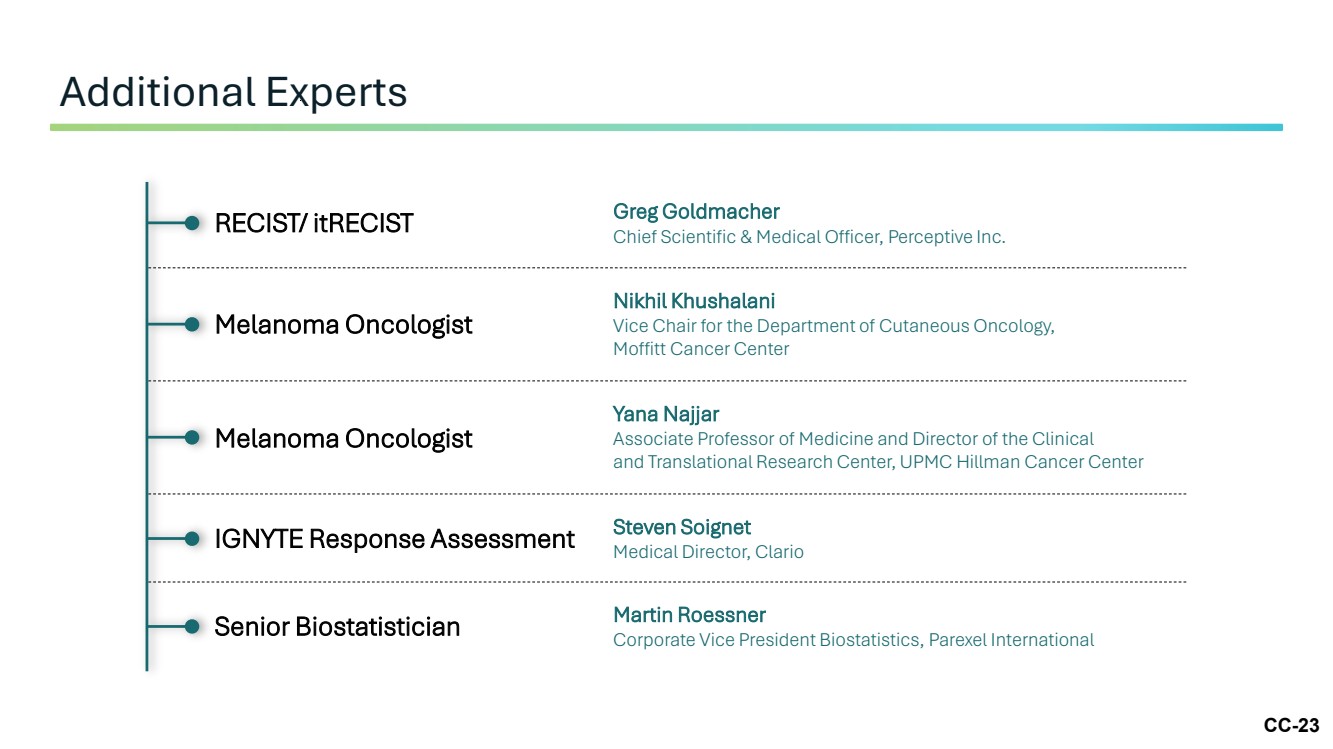Select the UPMC Hillman Cancer Center line
Image resolution: width=1333 pixels, height=749 pixels.
tap(878, 462)
